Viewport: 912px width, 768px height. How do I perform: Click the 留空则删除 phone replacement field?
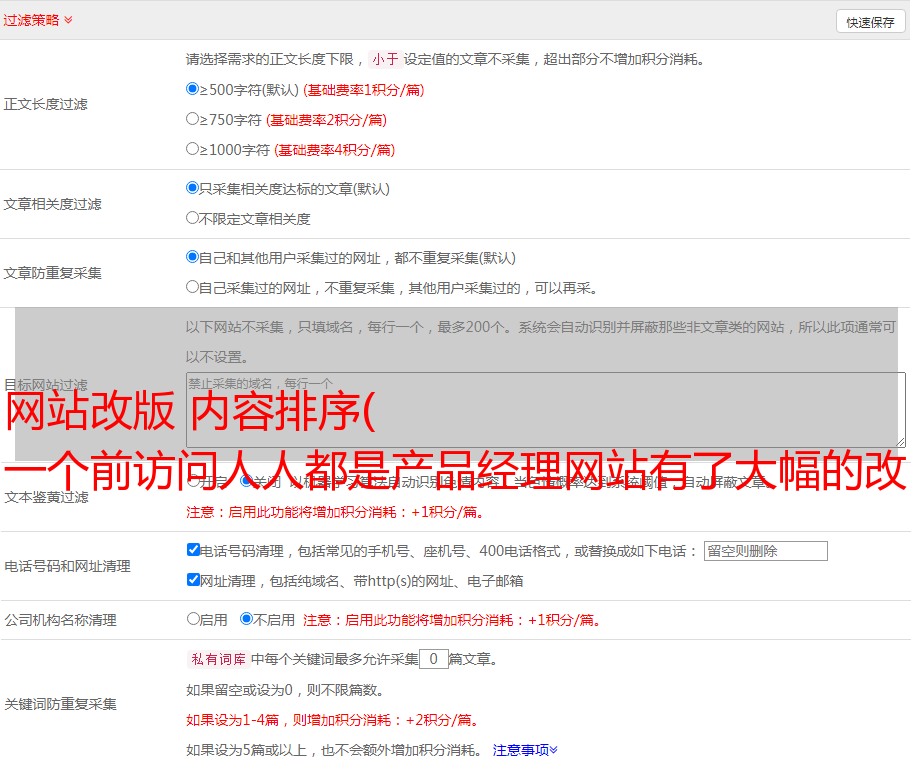765,551
